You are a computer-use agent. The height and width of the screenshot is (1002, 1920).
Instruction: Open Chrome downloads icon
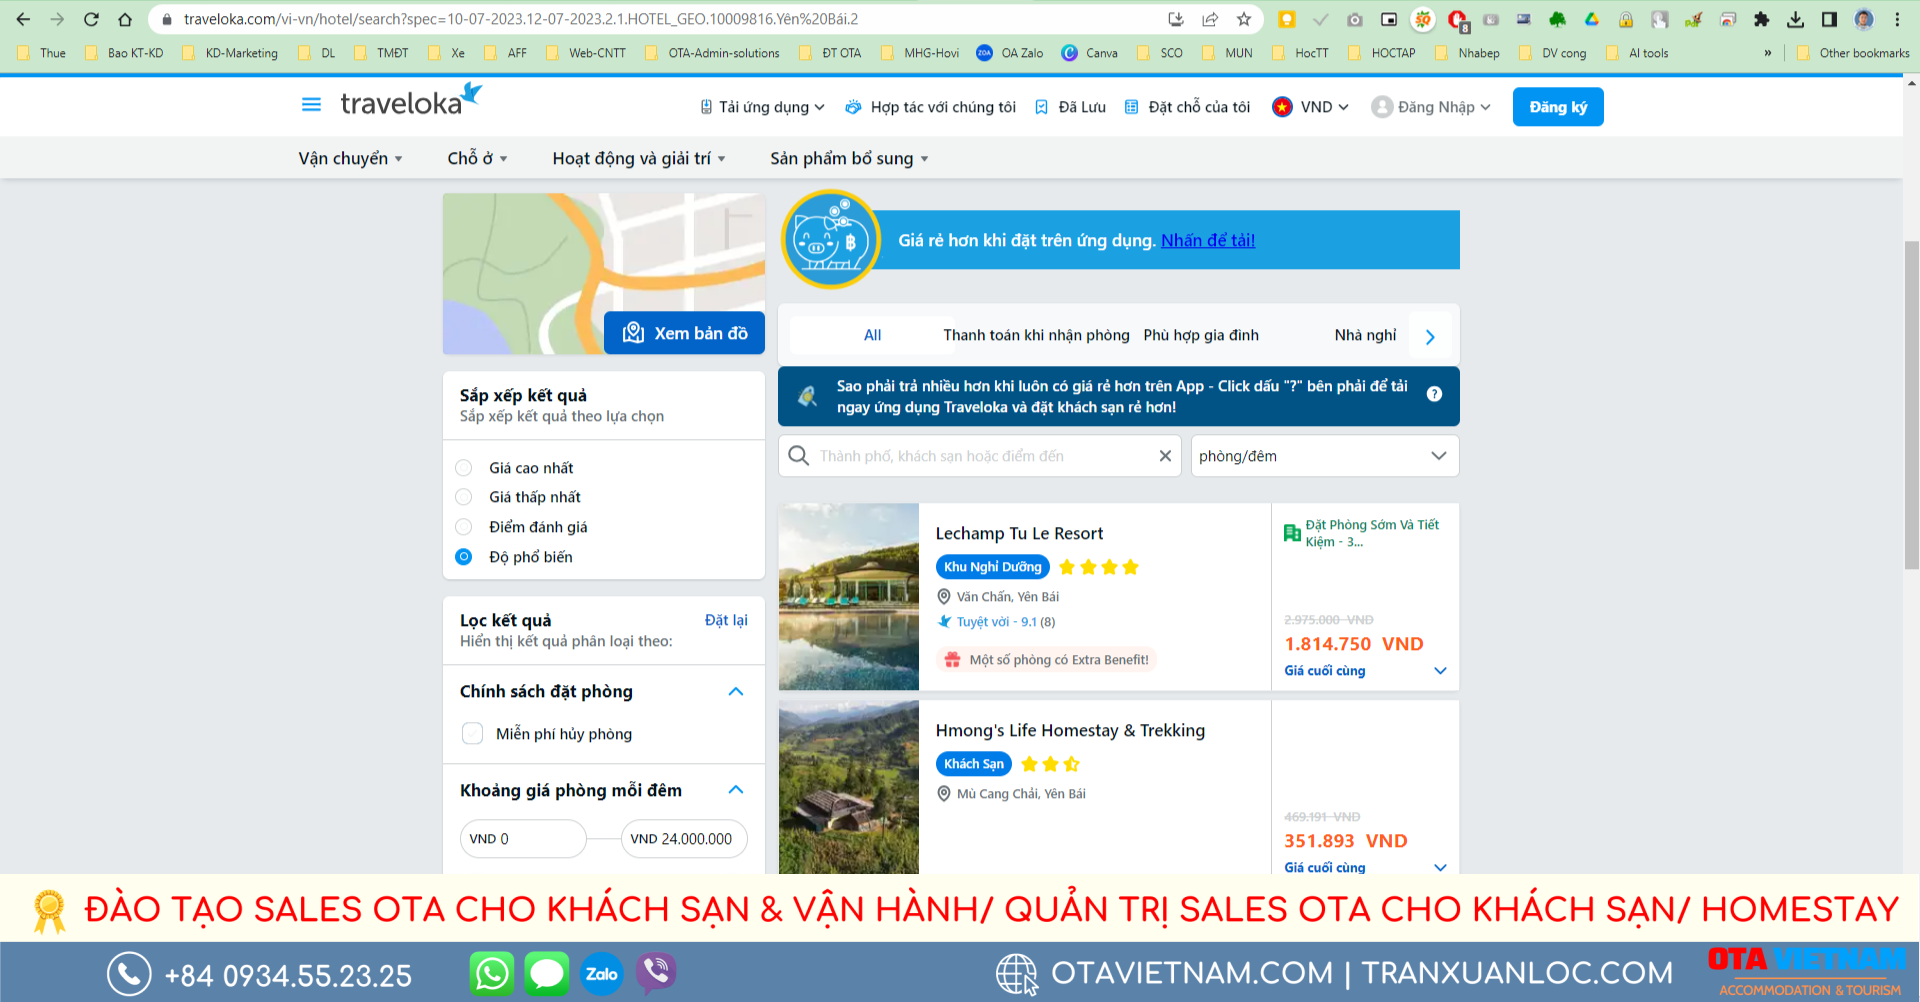click(1796, 19)
